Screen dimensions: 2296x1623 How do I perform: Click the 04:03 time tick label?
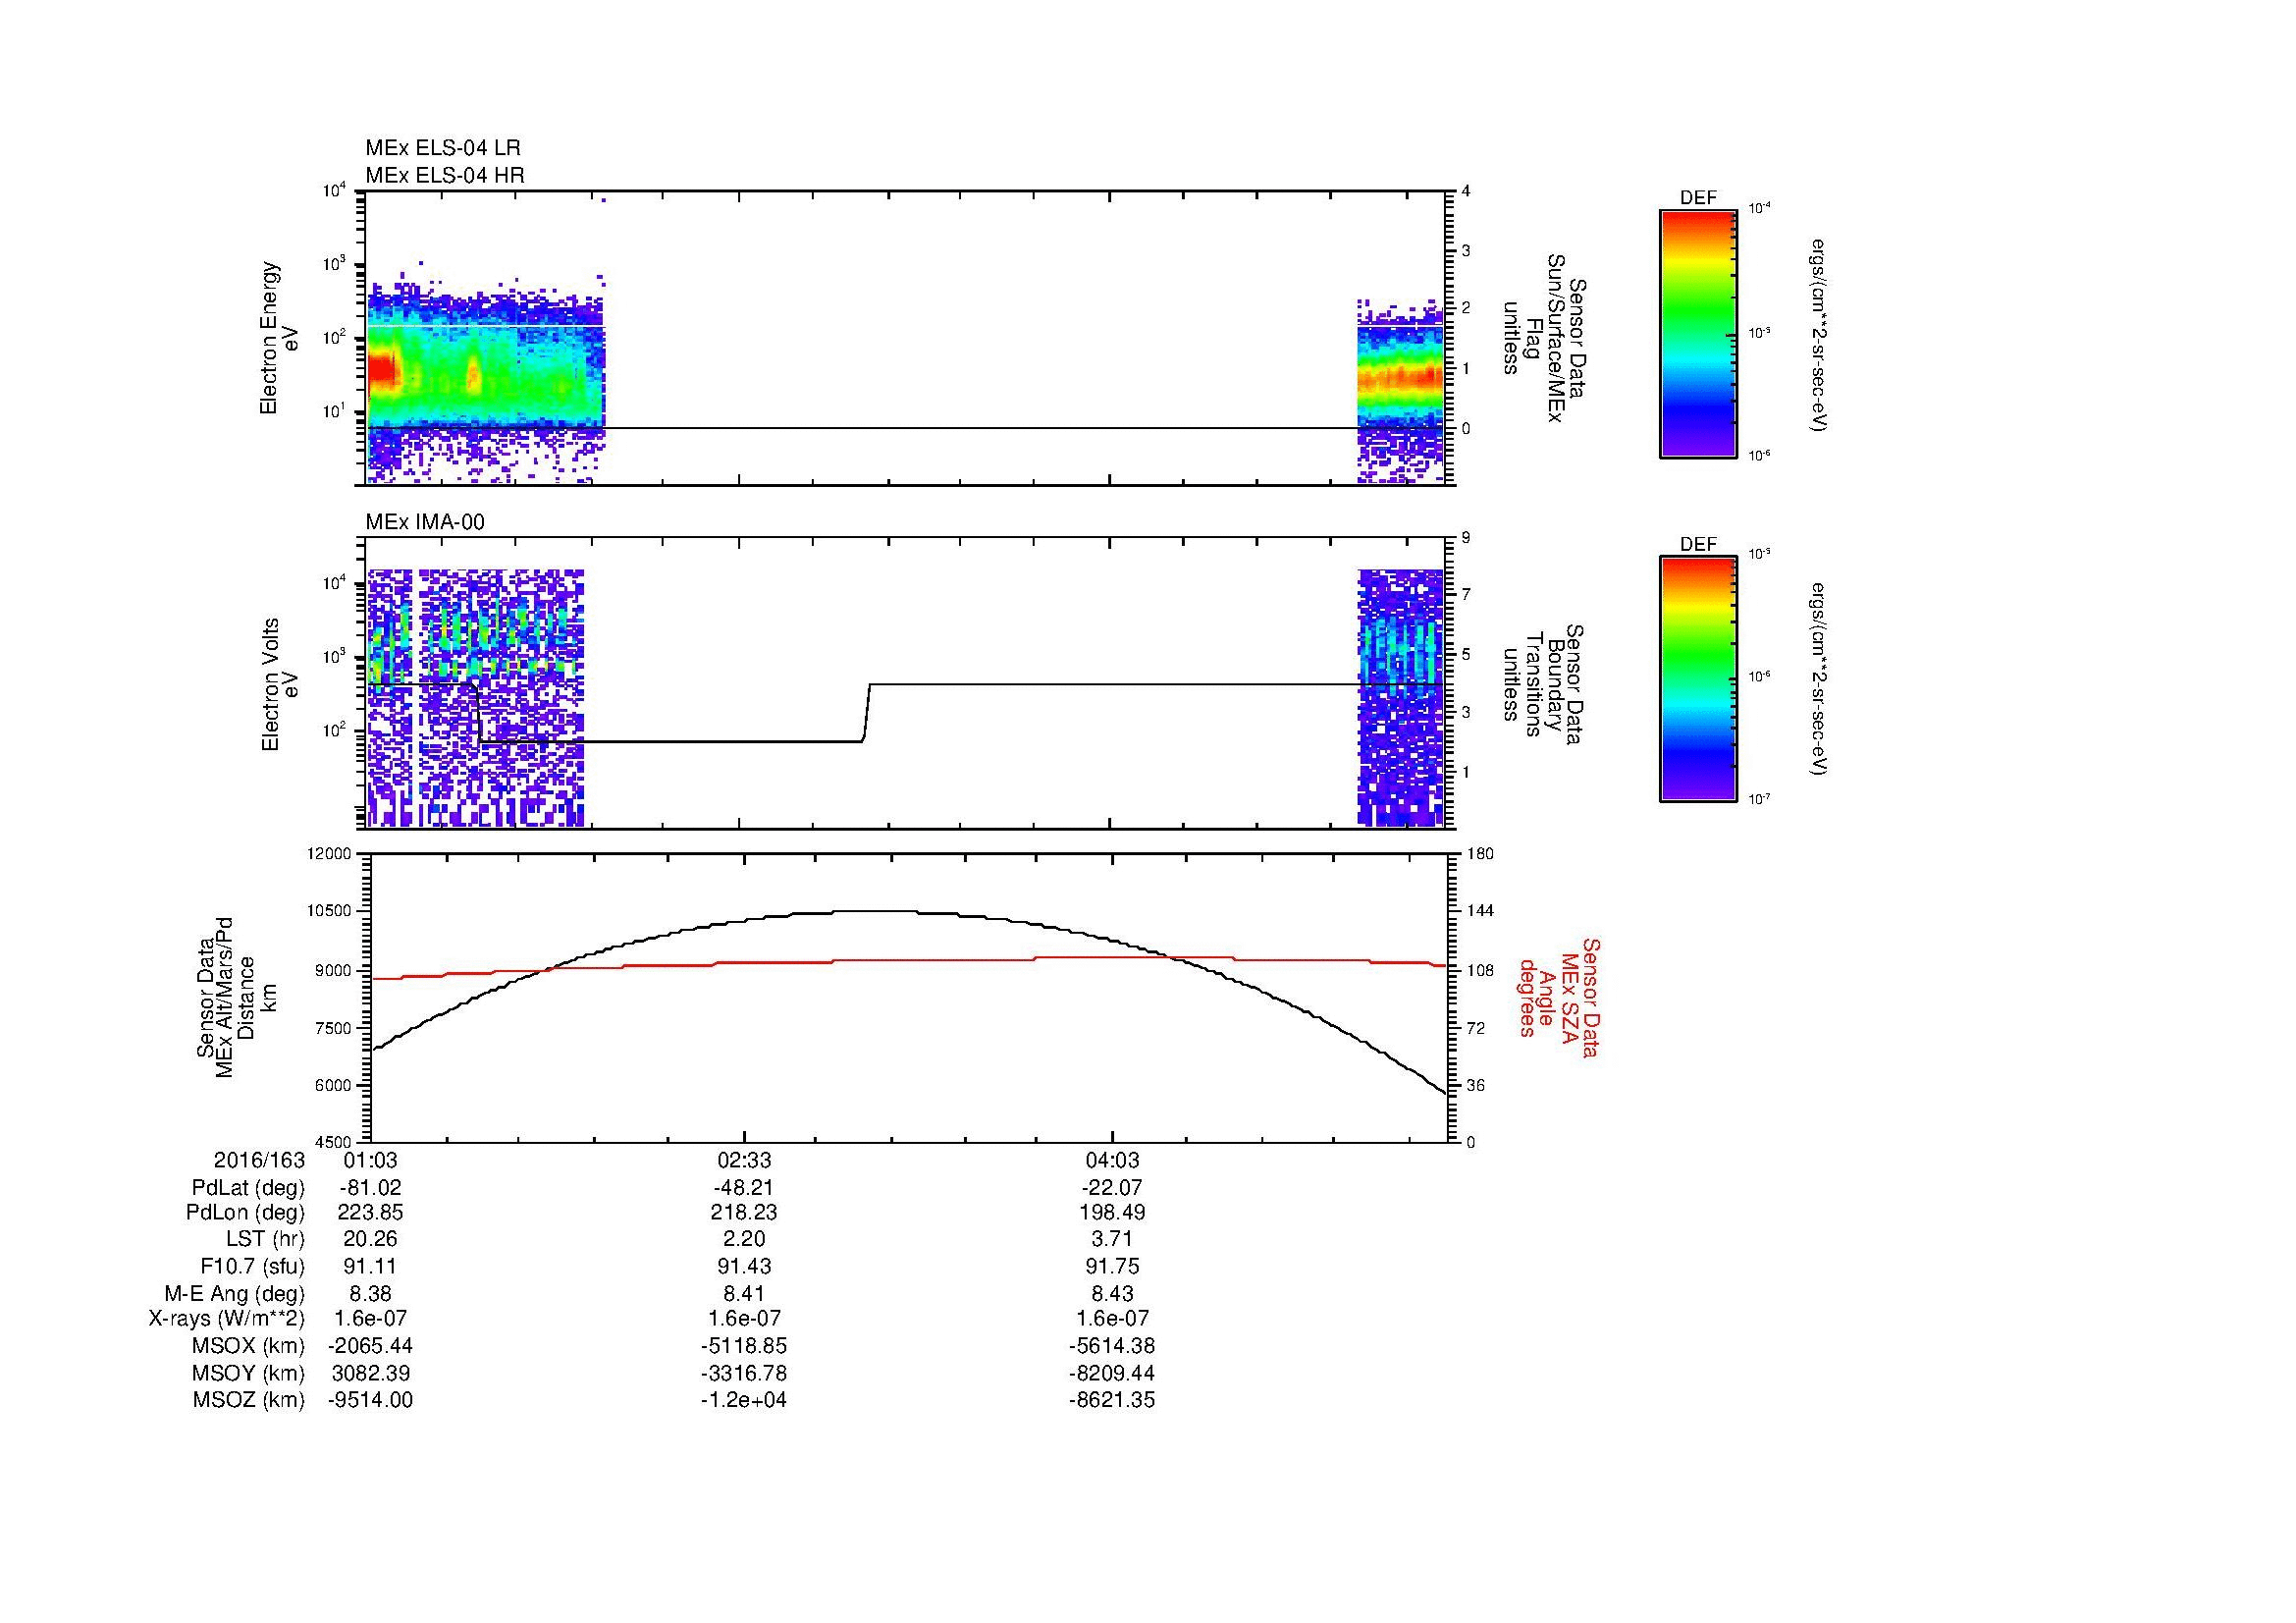pyautogui.click(x=1112, y=1161)
